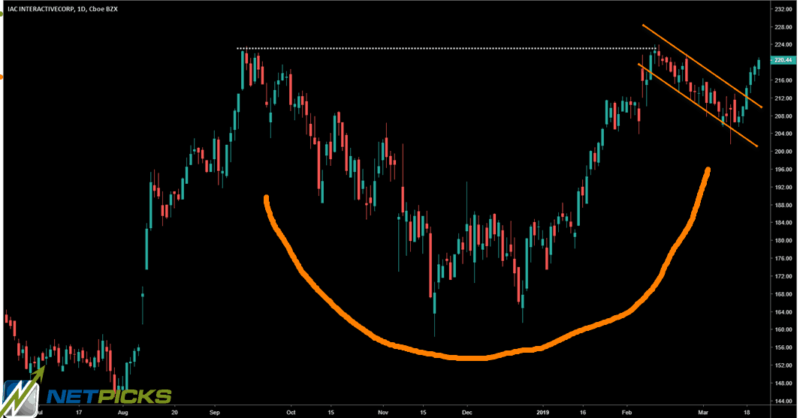
Task: Click the 192.00 price axis label
Action: 783,187
